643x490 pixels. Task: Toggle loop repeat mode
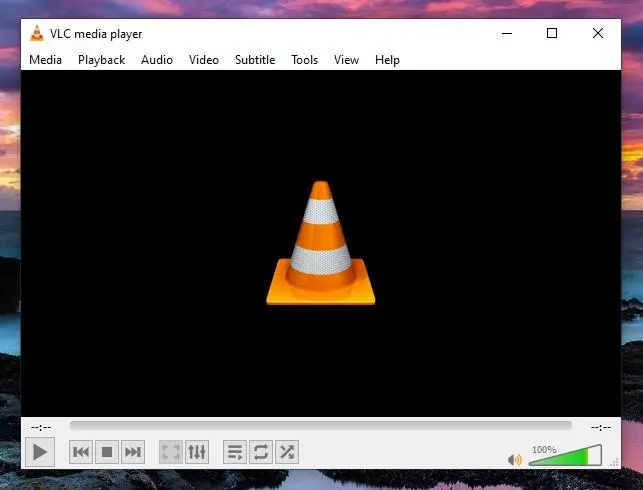coord(261,452)
